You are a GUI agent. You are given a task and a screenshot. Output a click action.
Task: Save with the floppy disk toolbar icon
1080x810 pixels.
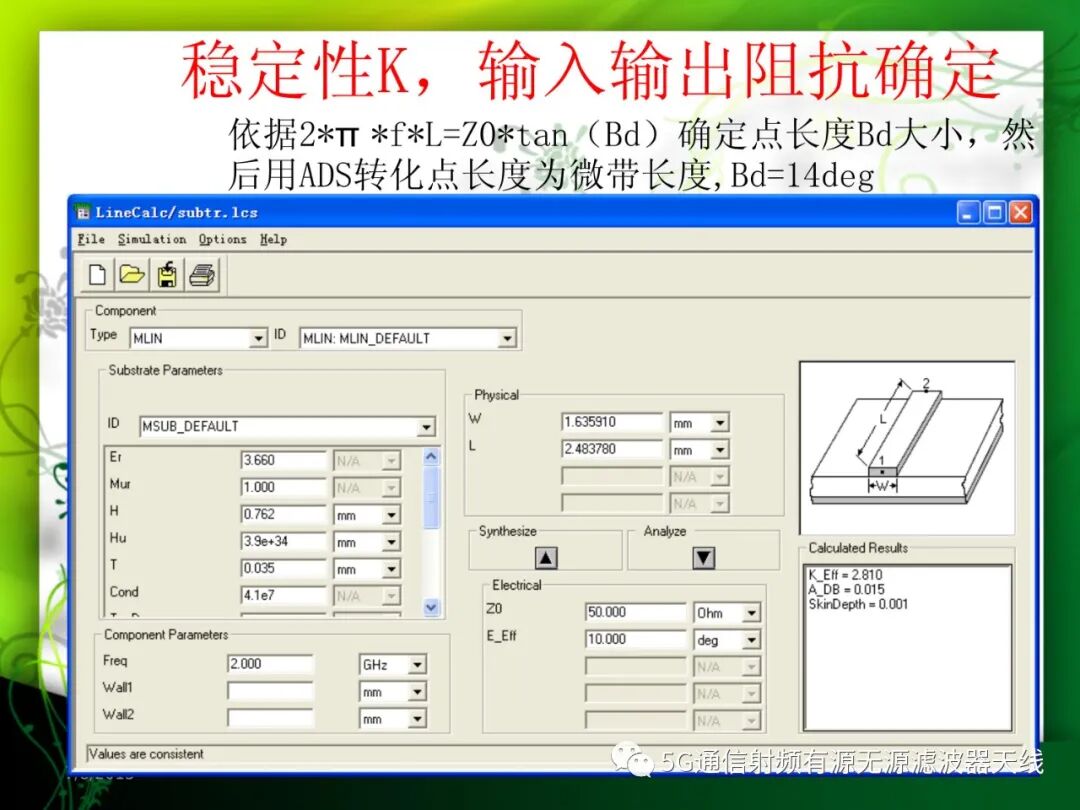(167, 275)
